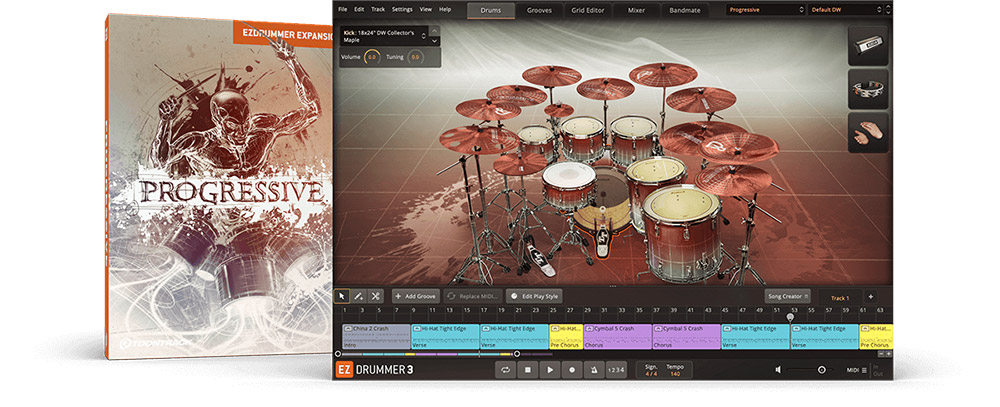Viewport: 1000px width, 407px height.
Task: Switch to the Grooves tab
Action: click(539, 10)
